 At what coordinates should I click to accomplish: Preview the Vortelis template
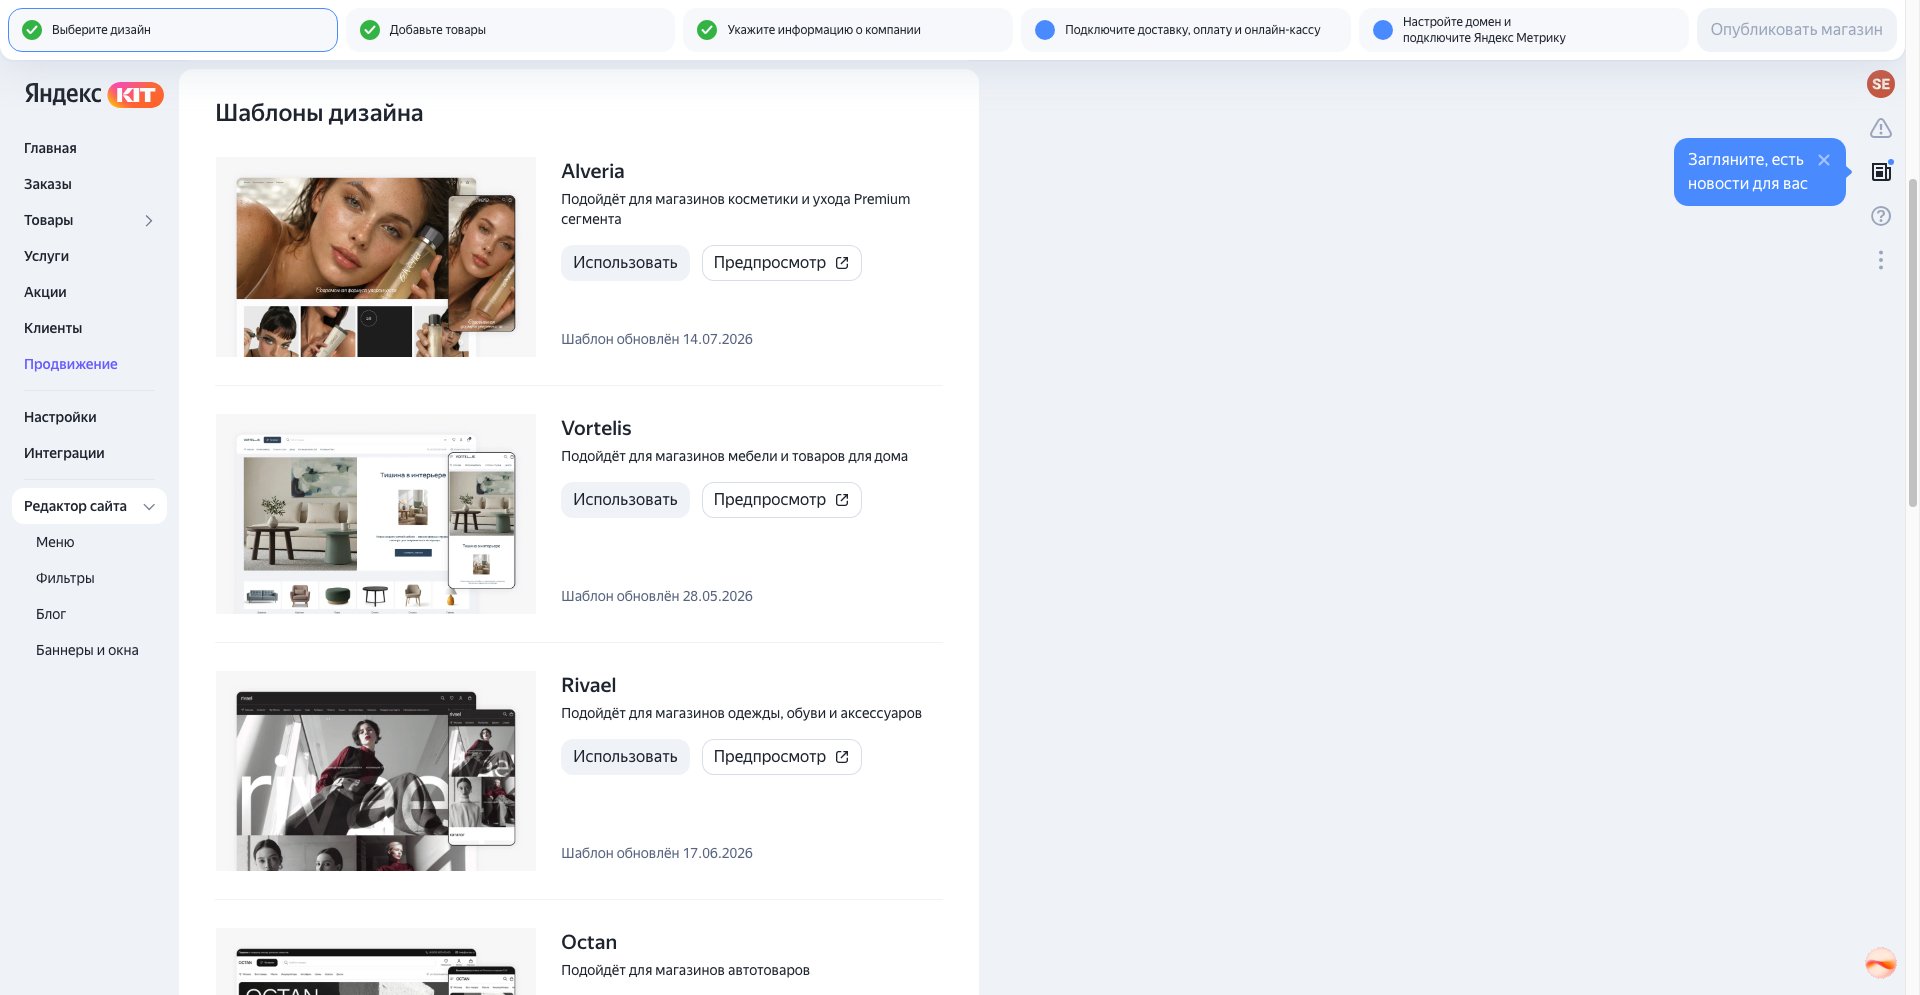[x=781, y=500]
